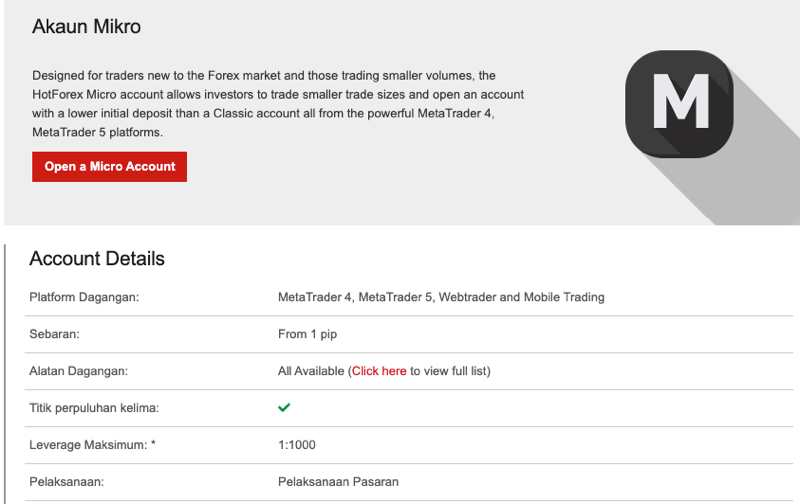Click the HotForex Micro account description paragraph

tap(278, 104)
